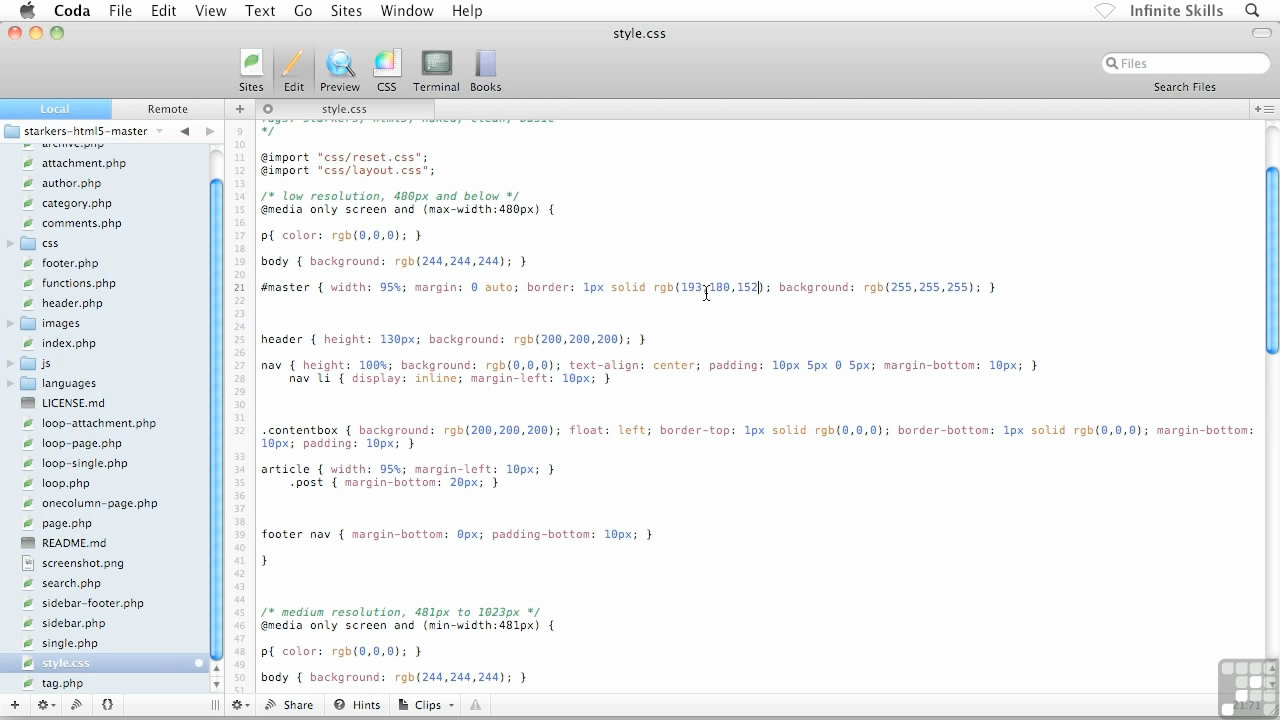
Task: Click the split editor button at tab bar's end
Action: click(x=1262, y=109)
